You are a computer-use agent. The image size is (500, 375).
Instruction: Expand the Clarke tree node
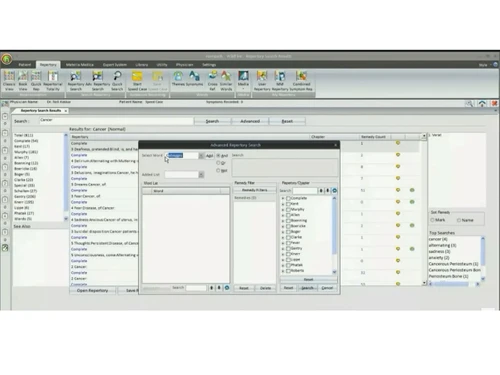pyautogui.click(x=283, y=237)
